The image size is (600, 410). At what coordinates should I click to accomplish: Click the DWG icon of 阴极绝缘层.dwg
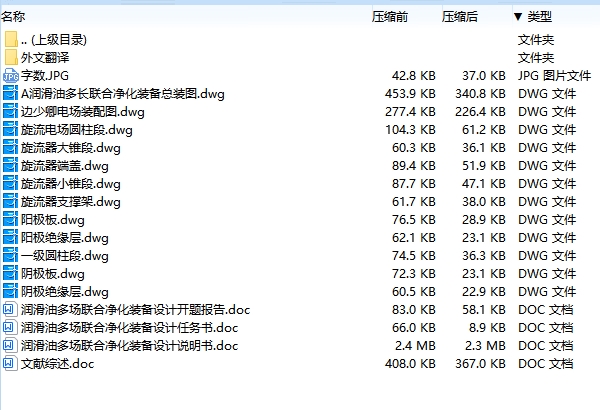tap(11, 292)
